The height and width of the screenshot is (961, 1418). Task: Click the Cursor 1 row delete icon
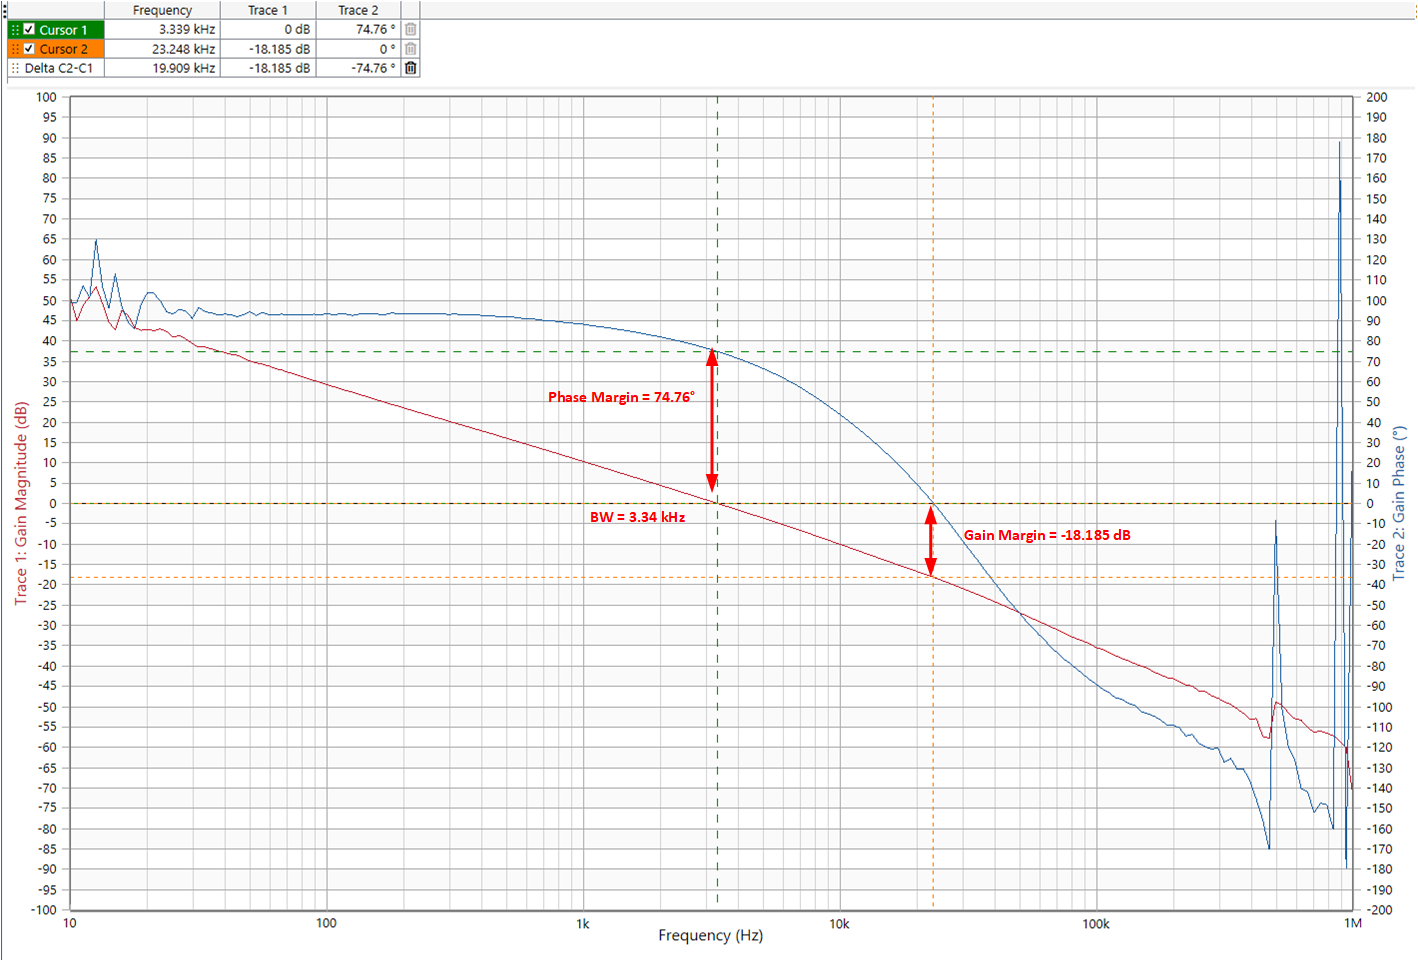(411, 30)
